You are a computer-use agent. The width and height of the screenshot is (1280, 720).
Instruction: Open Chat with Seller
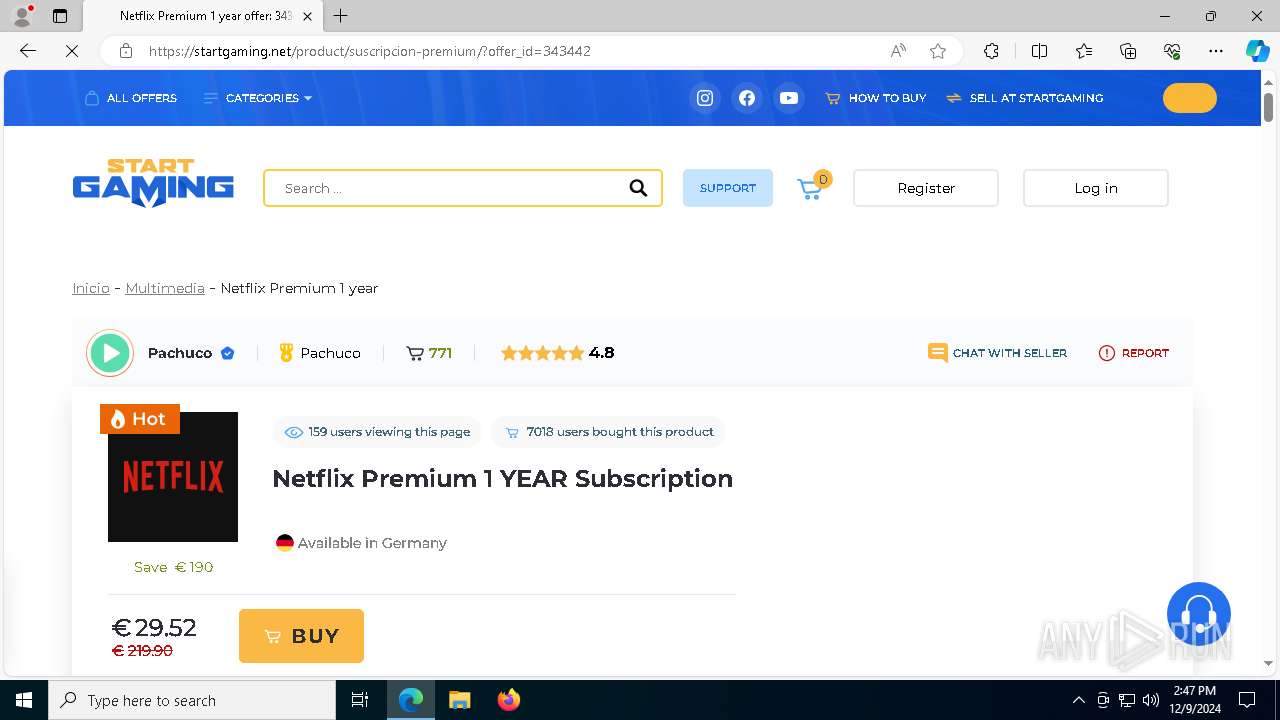click(x=997, y=353)
